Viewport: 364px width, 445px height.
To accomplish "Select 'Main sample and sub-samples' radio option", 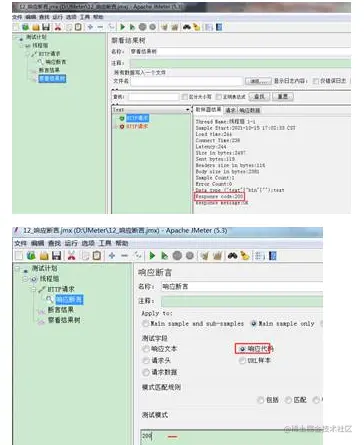I will [193, 323].
